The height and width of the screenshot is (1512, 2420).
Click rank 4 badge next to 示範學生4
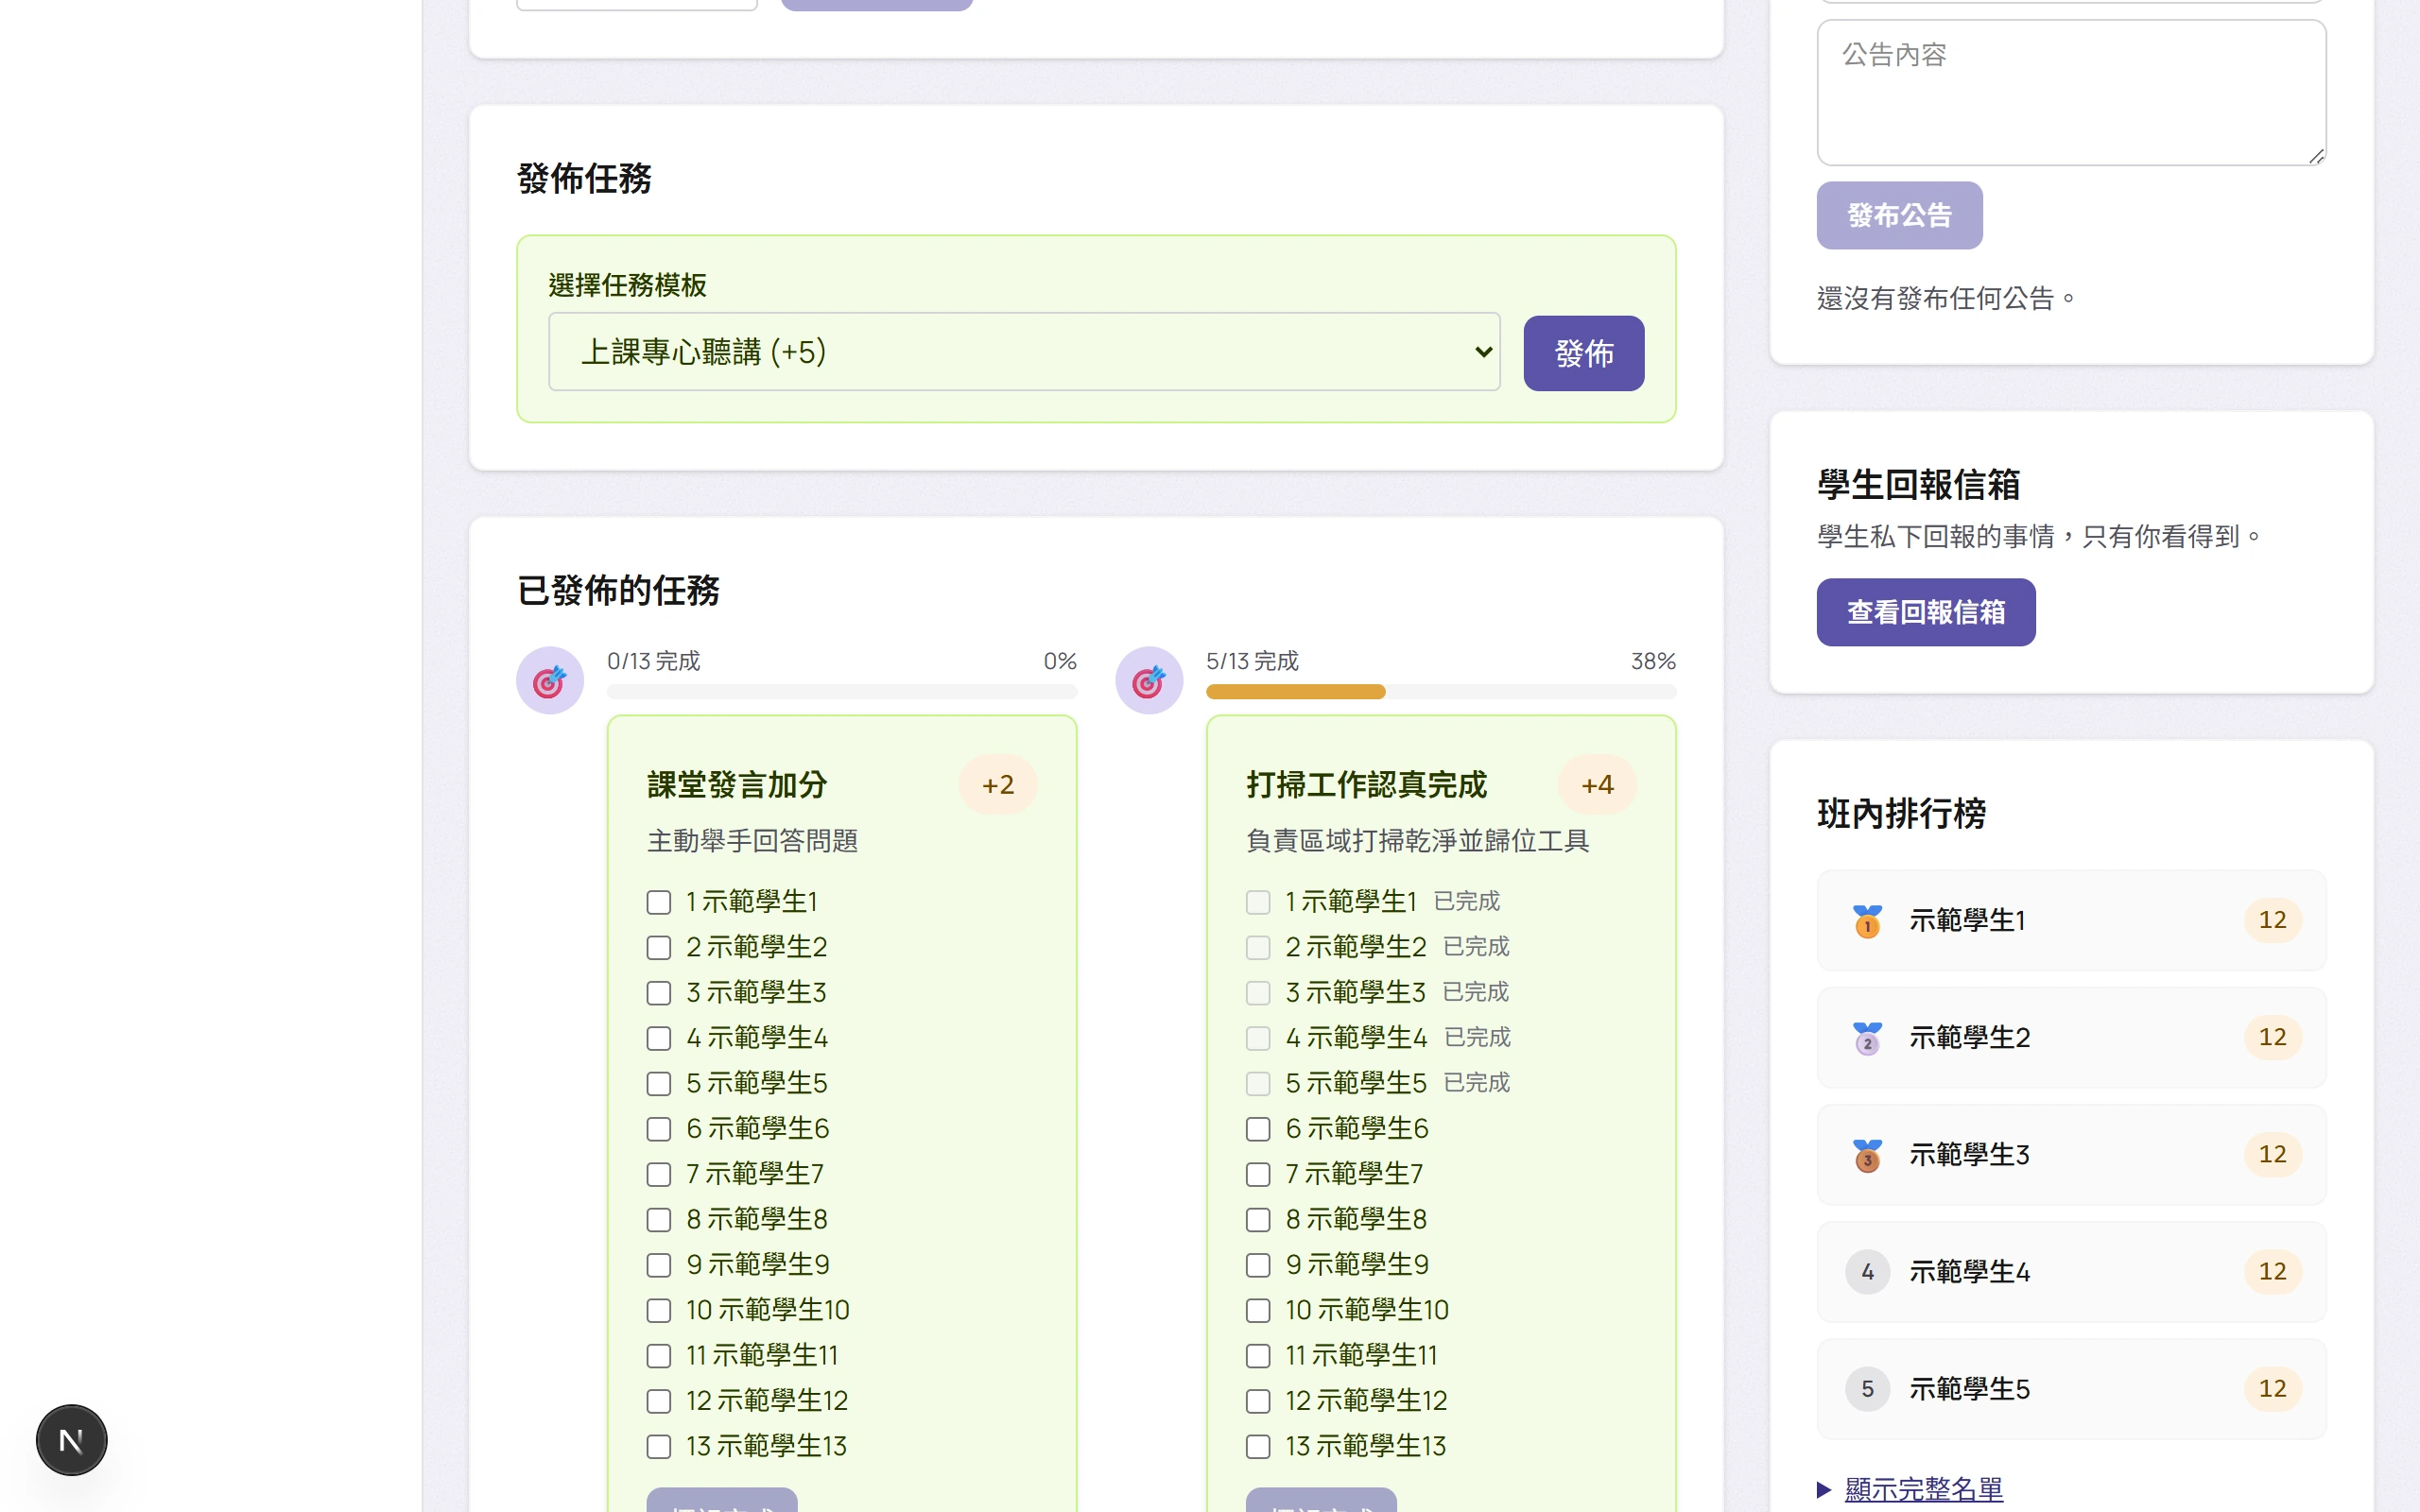(x=1867, y=1272)
